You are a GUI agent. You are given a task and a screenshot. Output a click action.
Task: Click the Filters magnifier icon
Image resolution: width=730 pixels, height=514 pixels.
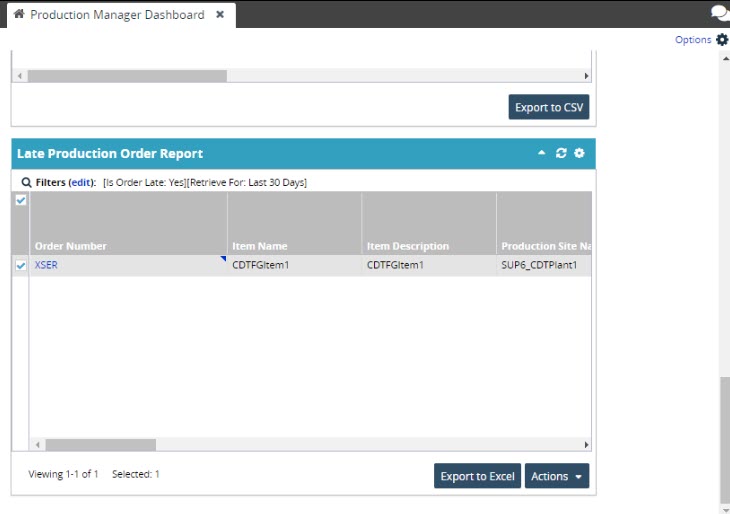[x=26, y=183]
